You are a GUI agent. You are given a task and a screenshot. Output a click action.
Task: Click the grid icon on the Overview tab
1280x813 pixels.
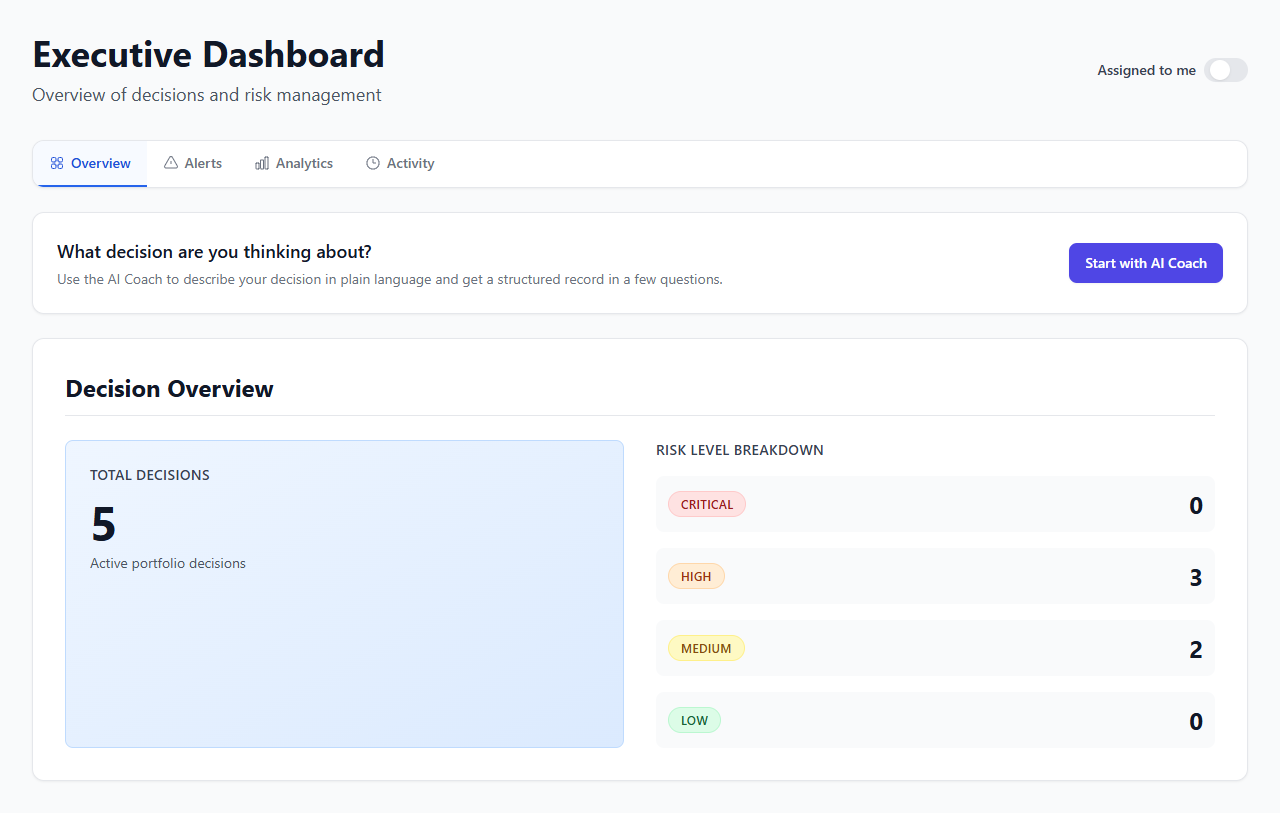click(57, 162)
